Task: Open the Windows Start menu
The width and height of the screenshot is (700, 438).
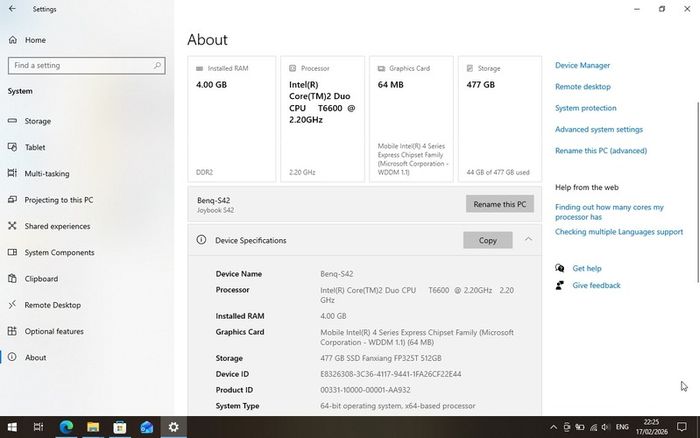Action: pyautogui.click(x=12, y=427)
